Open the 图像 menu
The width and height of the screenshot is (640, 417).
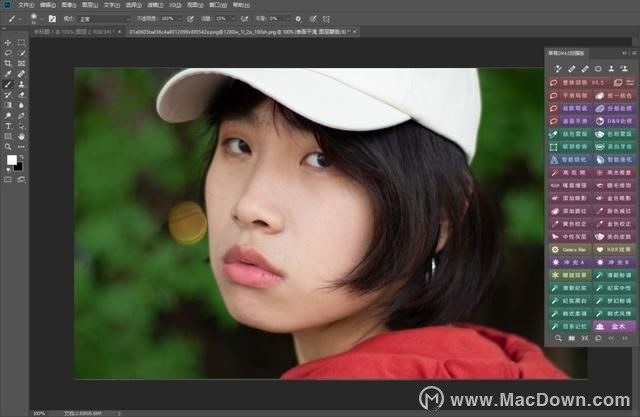click(69, 5)
